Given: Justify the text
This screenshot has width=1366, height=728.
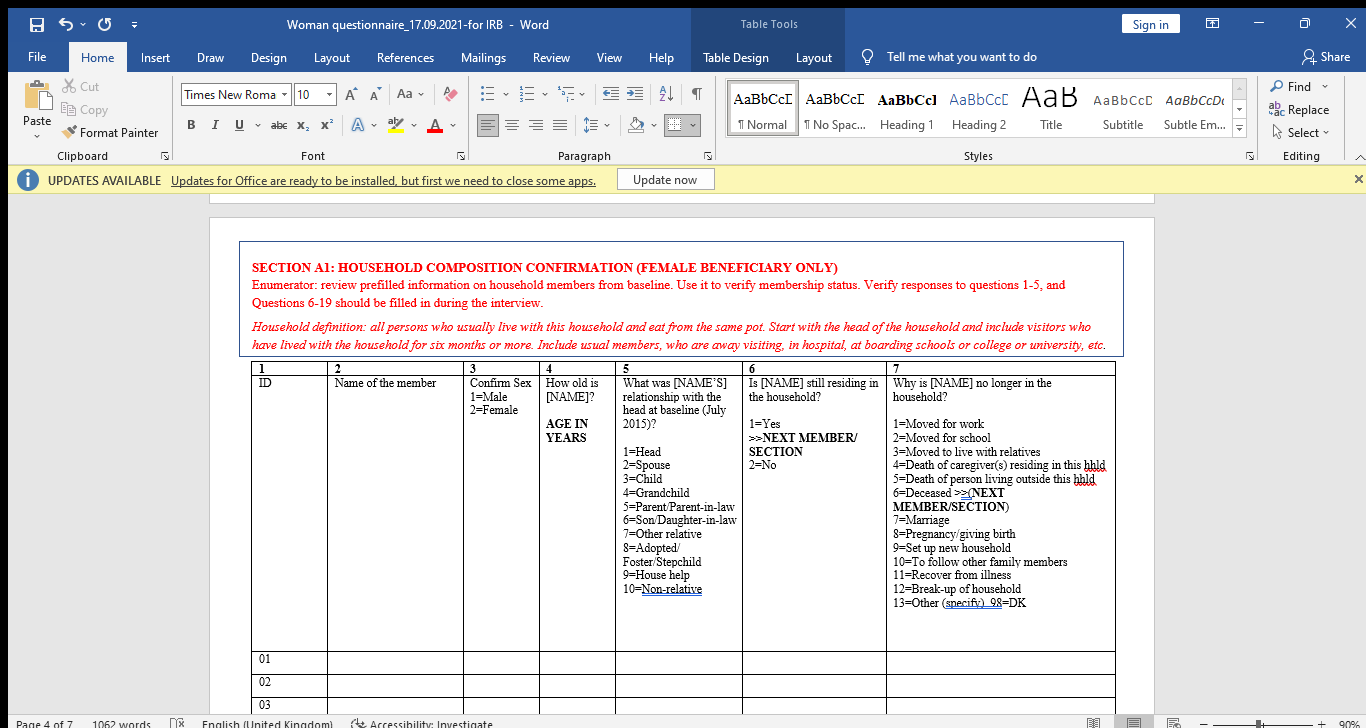Looking at the screenshot, I should (560, 125).
